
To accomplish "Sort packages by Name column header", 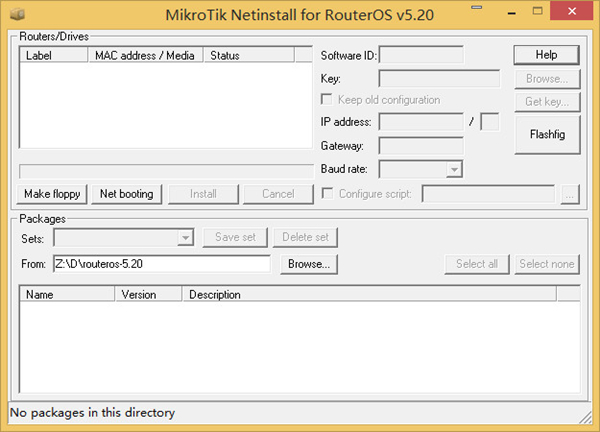I will pos(67,295).
